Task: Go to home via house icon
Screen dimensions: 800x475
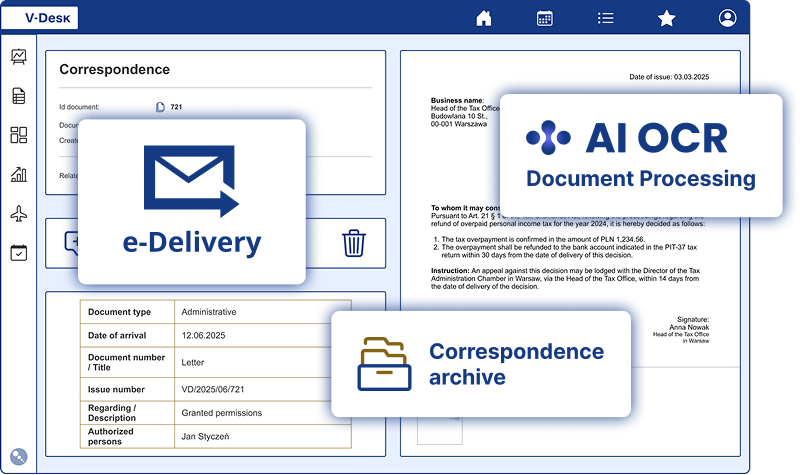Action: pyautogui.click(x=484, y=18)
